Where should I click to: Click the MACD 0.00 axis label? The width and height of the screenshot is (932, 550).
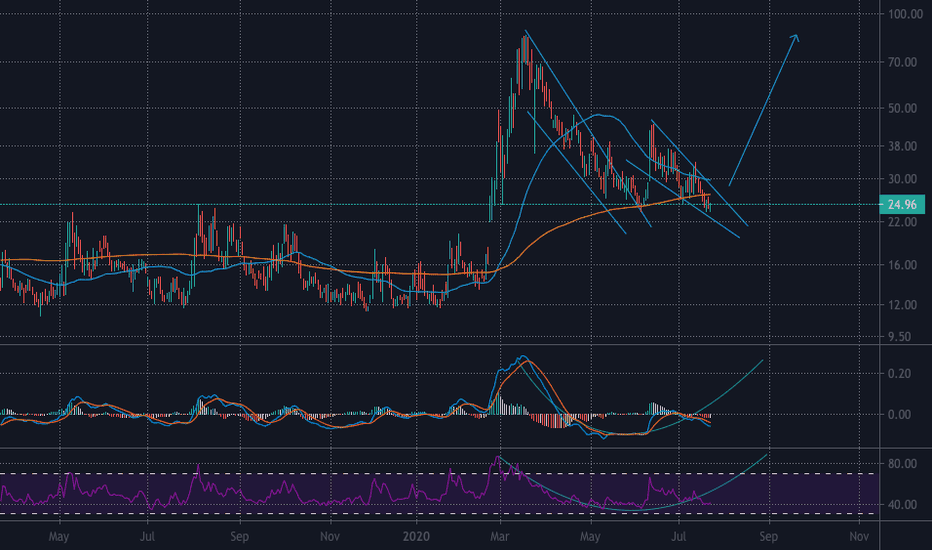(x=899, y=414)
